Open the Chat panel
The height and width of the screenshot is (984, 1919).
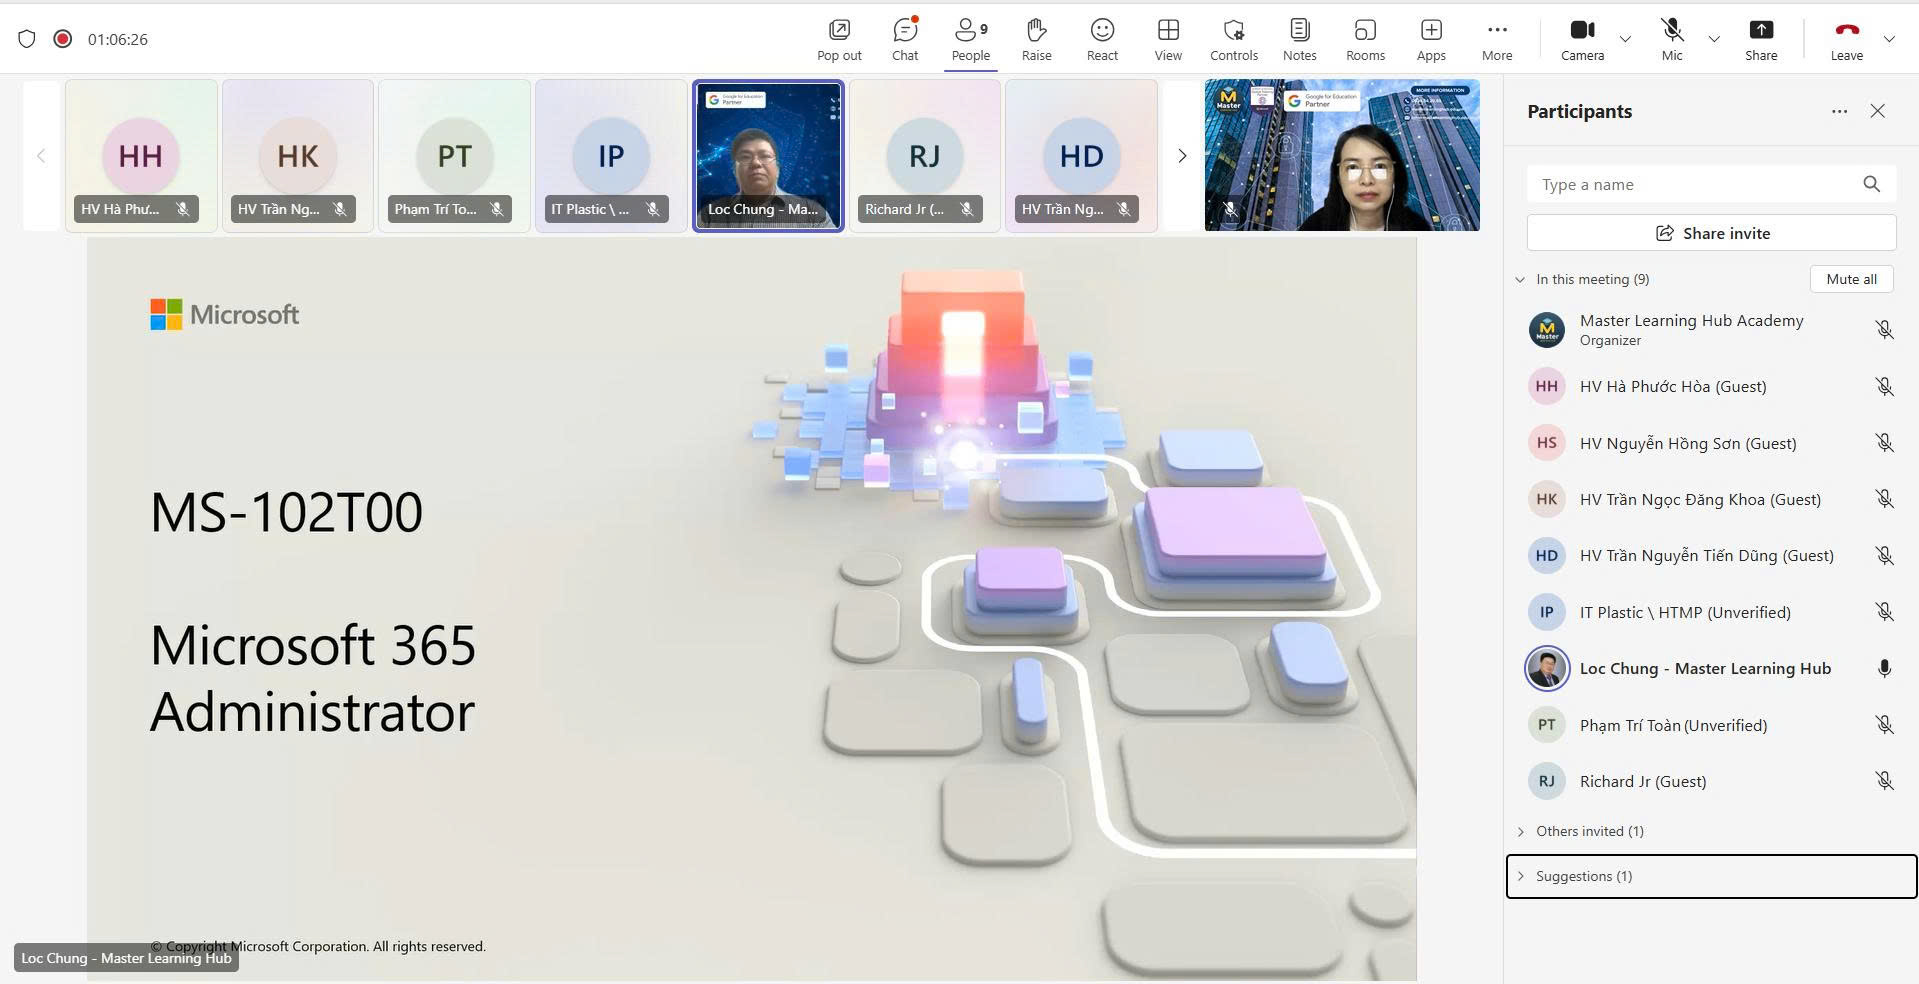pyautogui.click(x=904, y=40)
